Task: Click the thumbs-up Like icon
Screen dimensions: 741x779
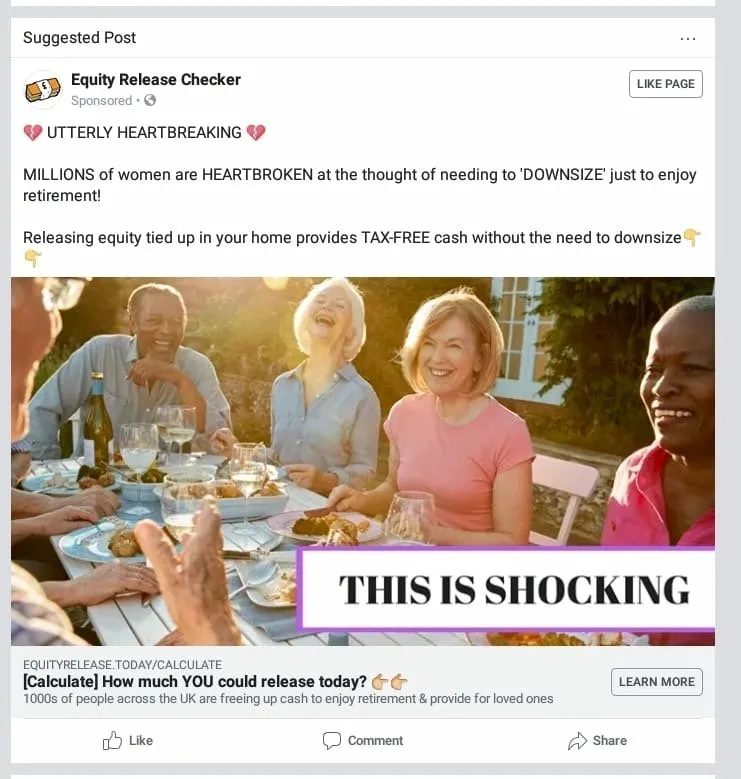Action: [112, 741]
